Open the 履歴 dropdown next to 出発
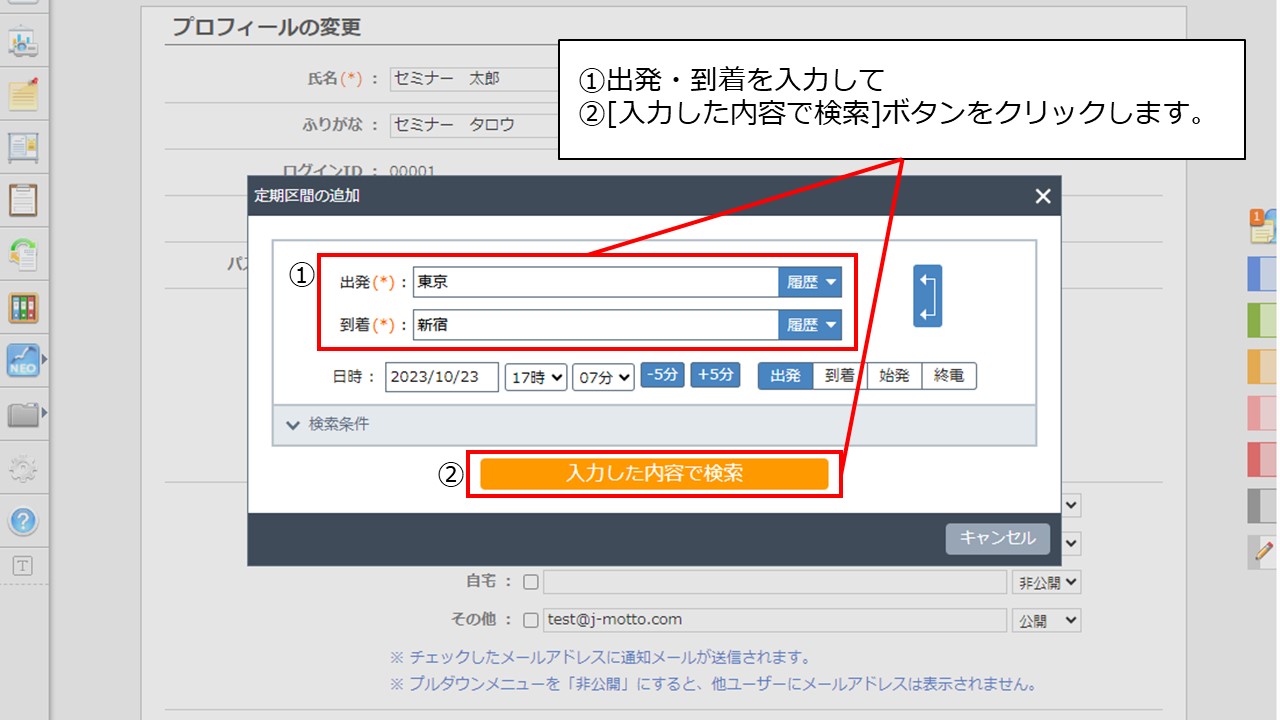Image resolution: width=1280 pixels, height=720 pixels. point(812,282)
